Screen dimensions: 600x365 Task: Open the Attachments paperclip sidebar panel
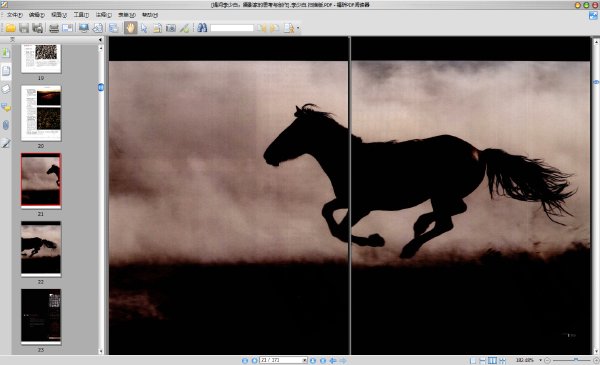pyautogui.click(x=6, y=125)
